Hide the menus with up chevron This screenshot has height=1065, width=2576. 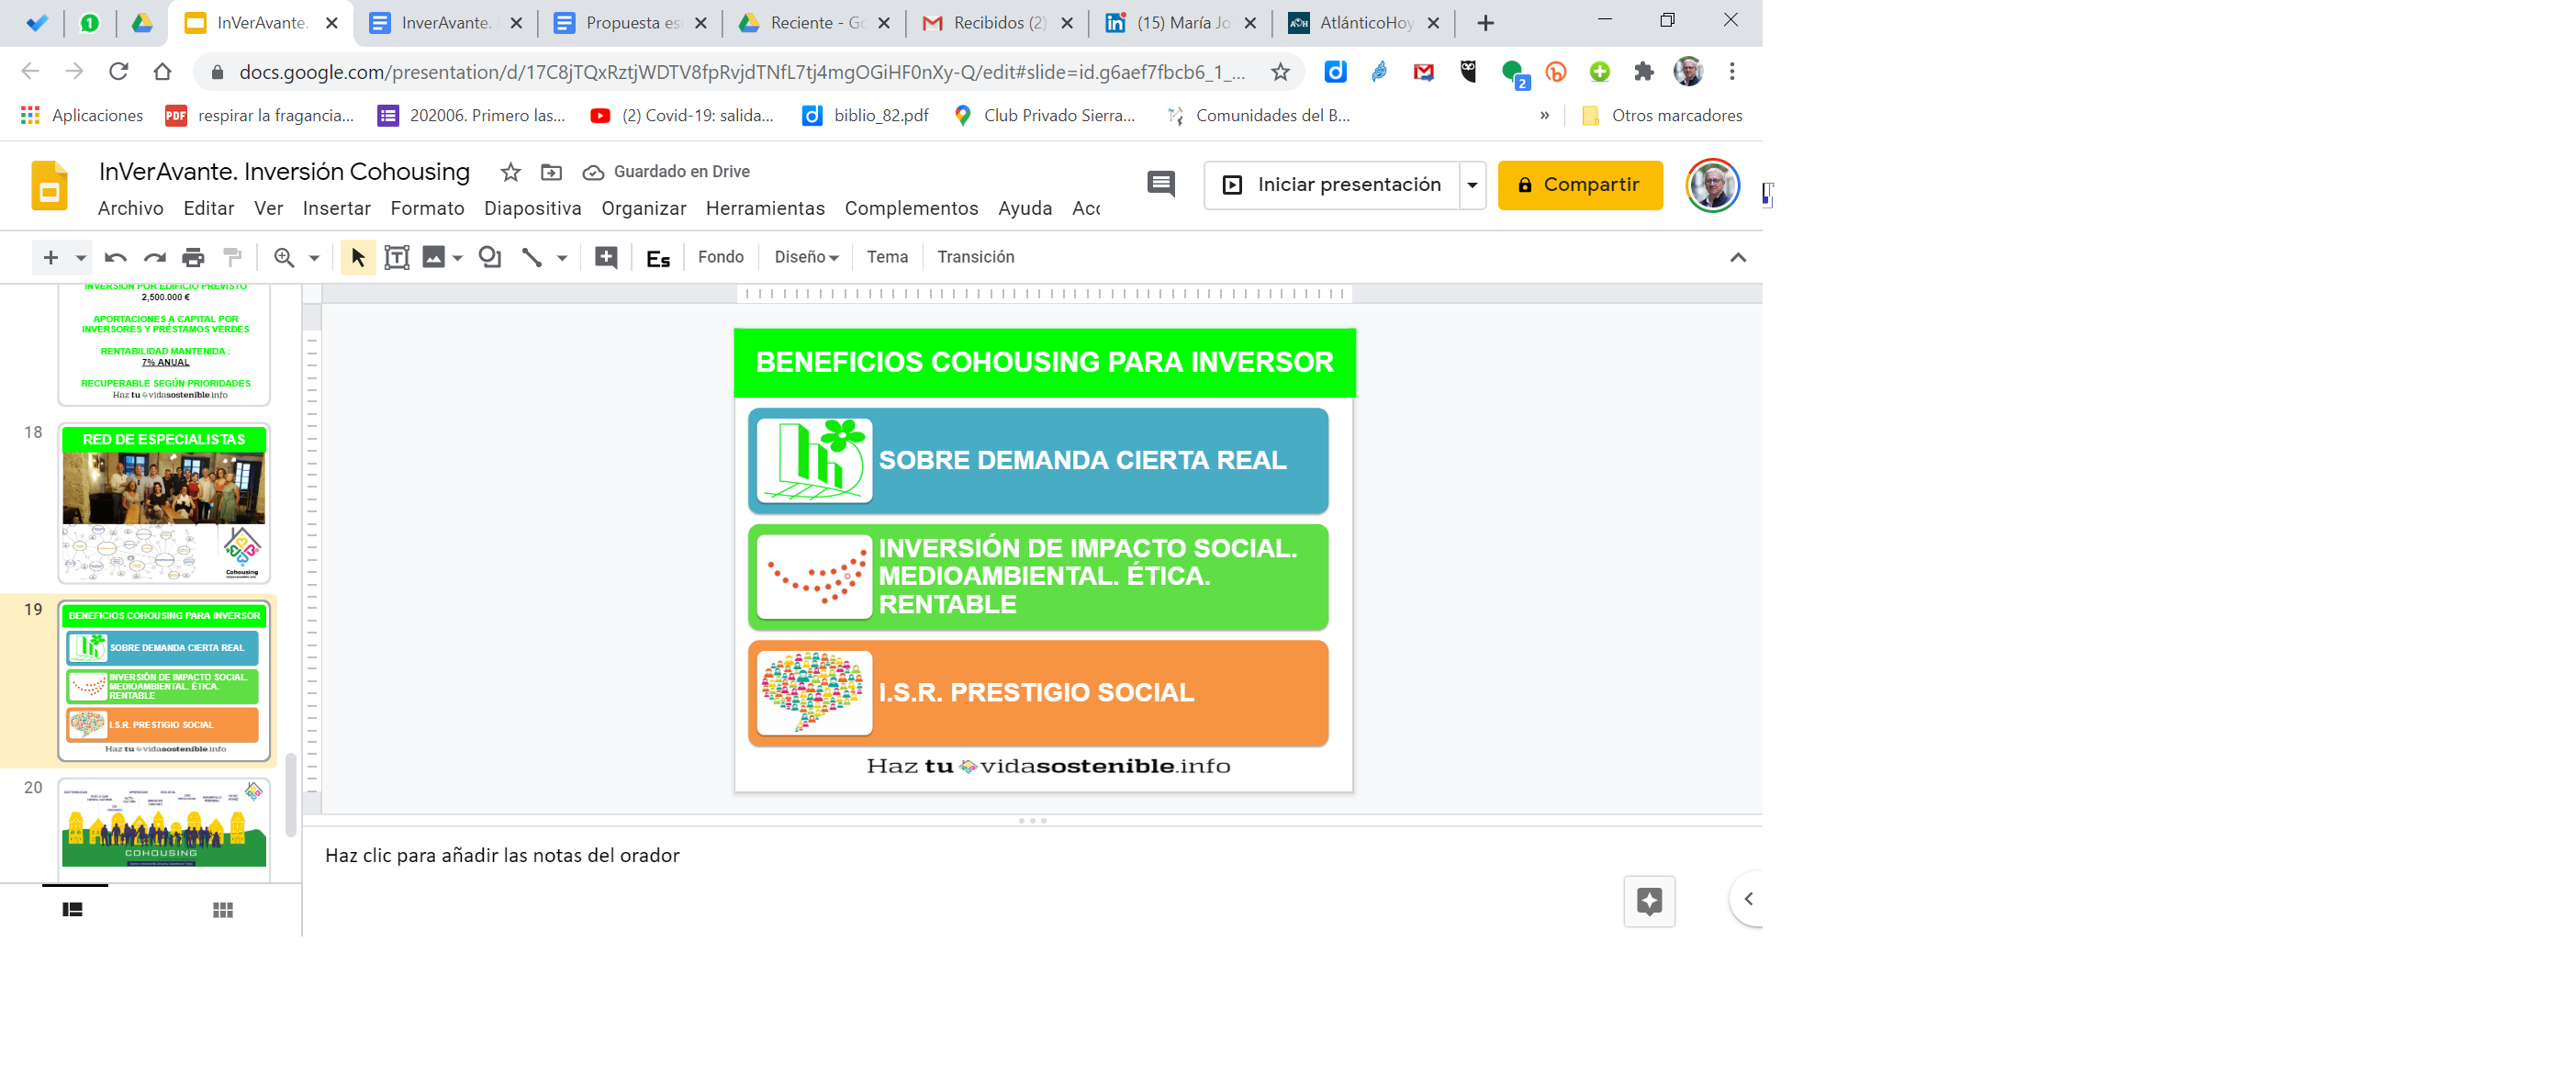point(1738,257)
